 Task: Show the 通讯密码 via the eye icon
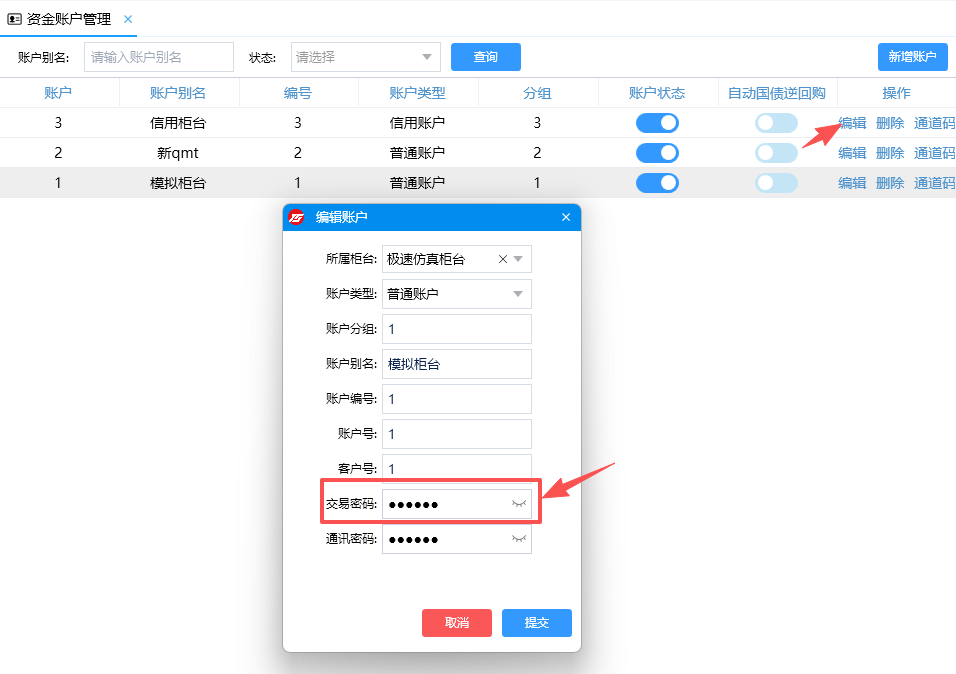[x=521, y=539]
